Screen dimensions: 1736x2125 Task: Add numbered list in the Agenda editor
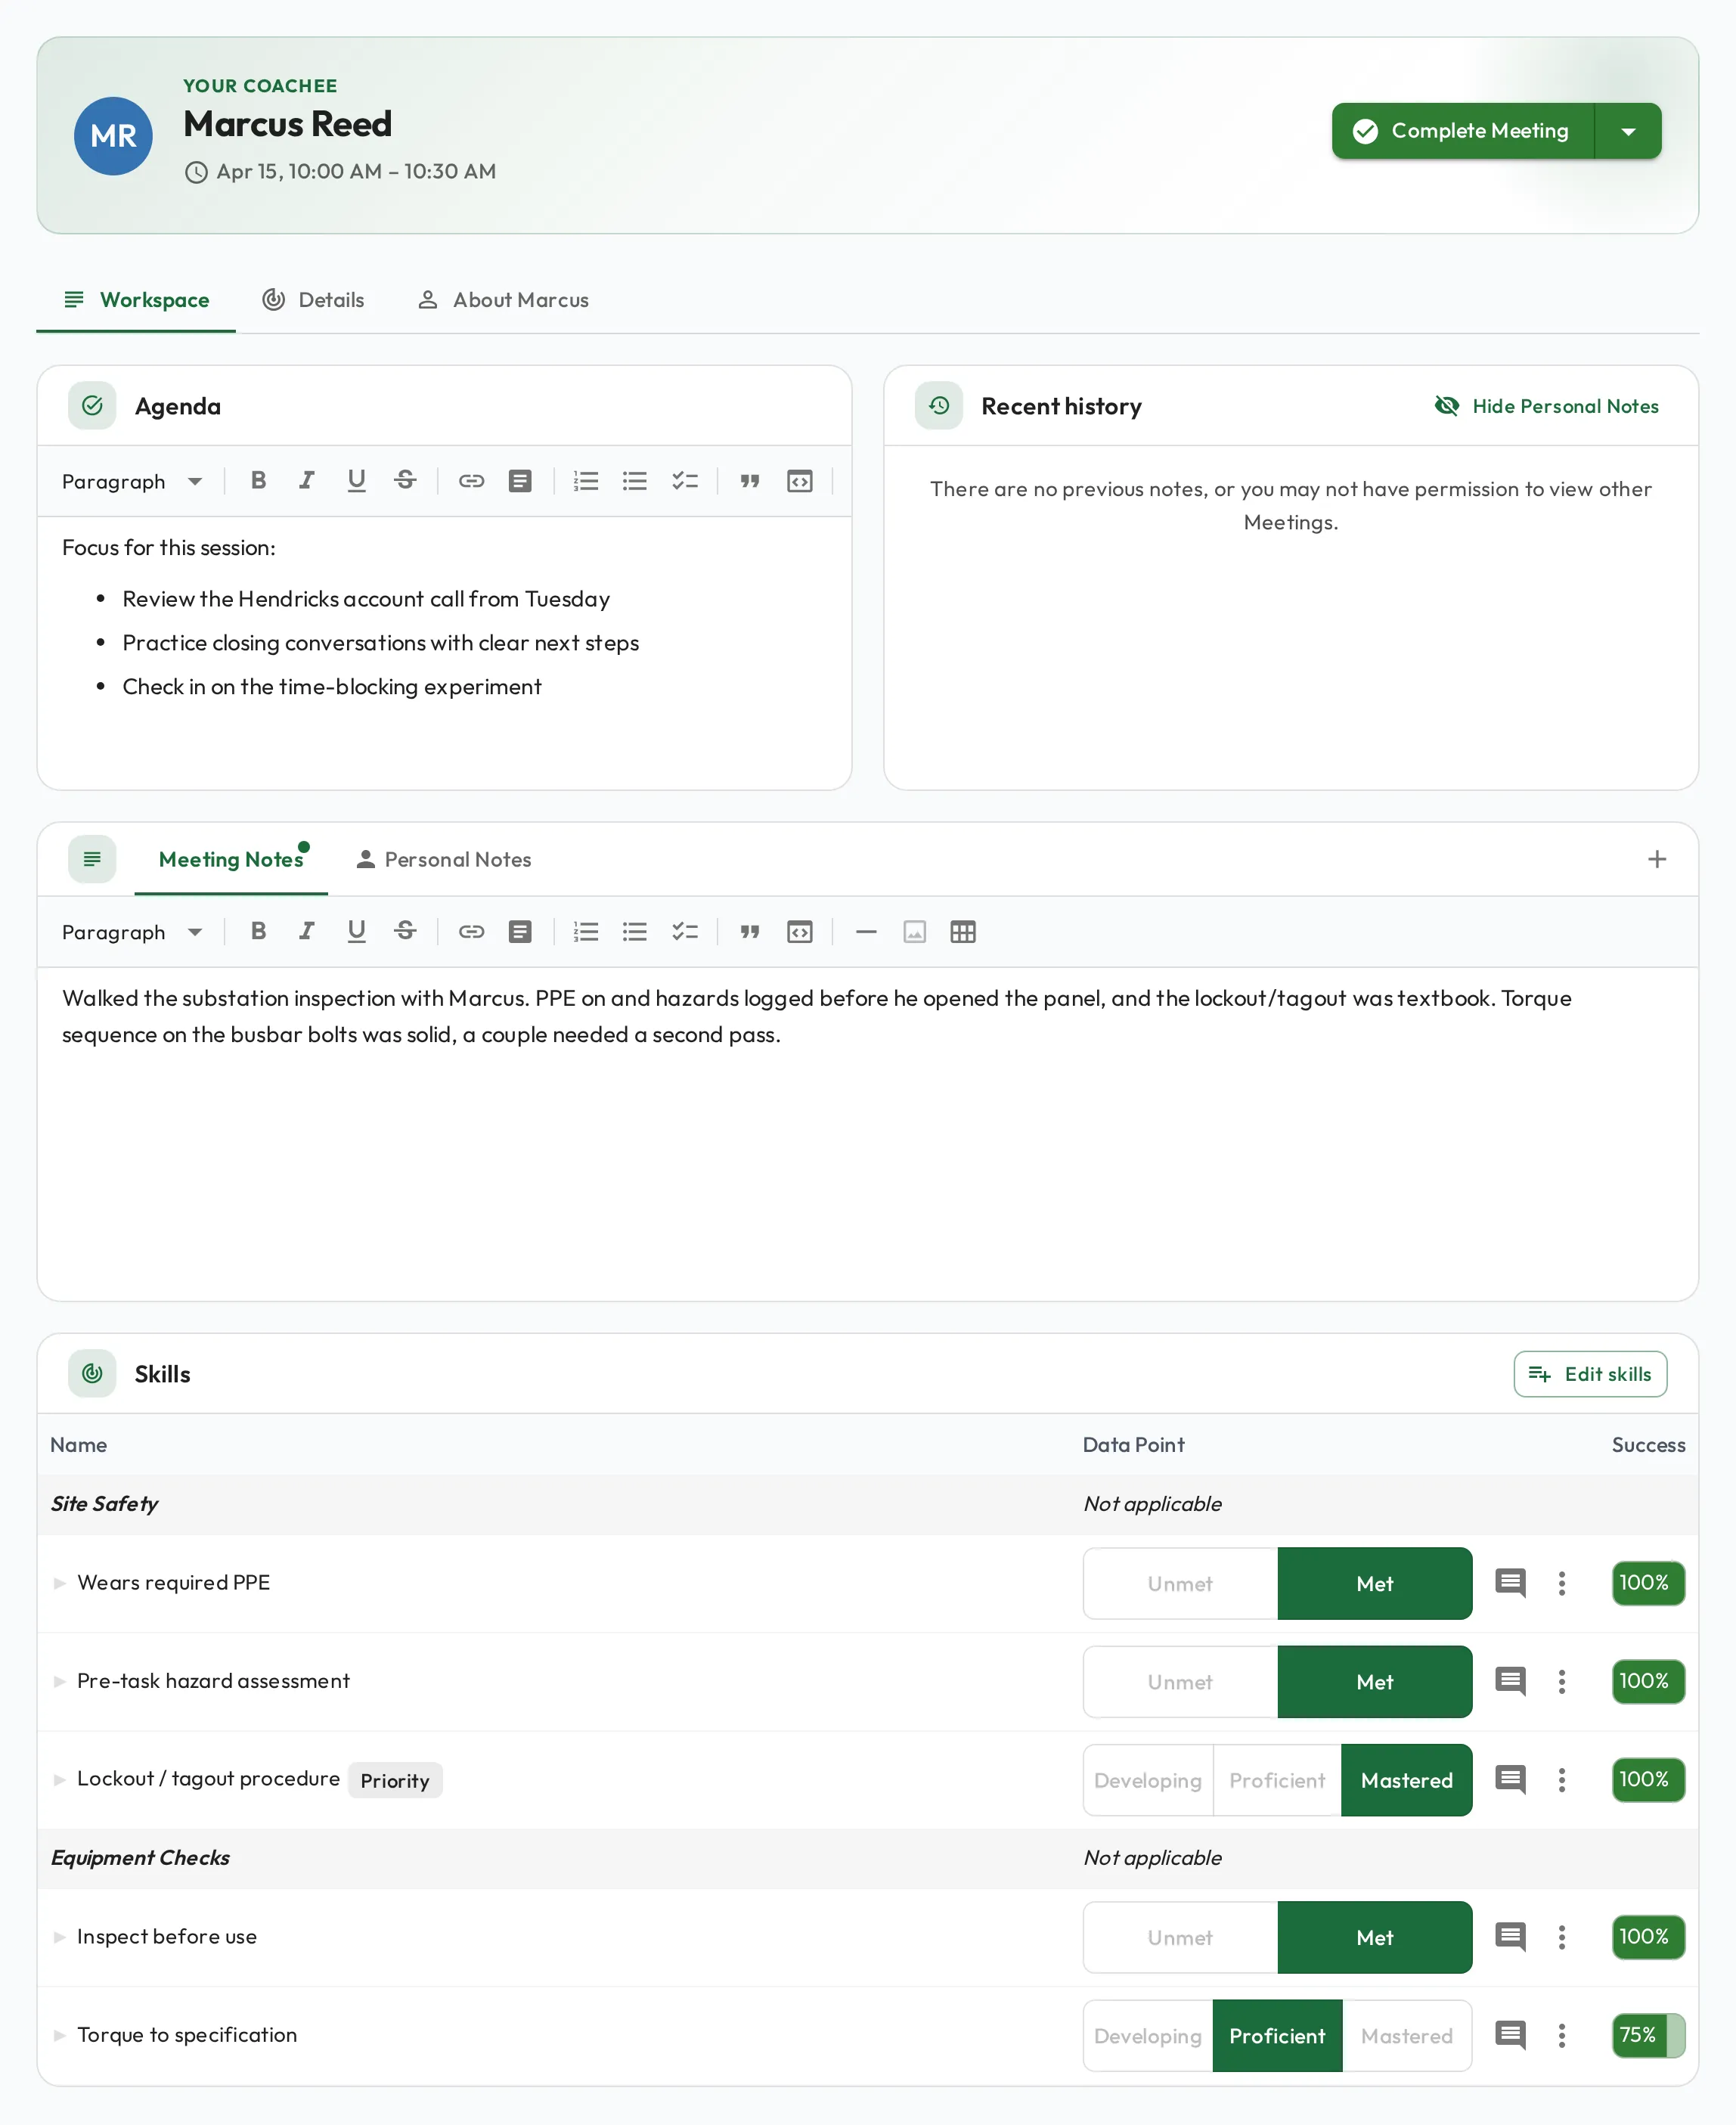tap(586, 481)
